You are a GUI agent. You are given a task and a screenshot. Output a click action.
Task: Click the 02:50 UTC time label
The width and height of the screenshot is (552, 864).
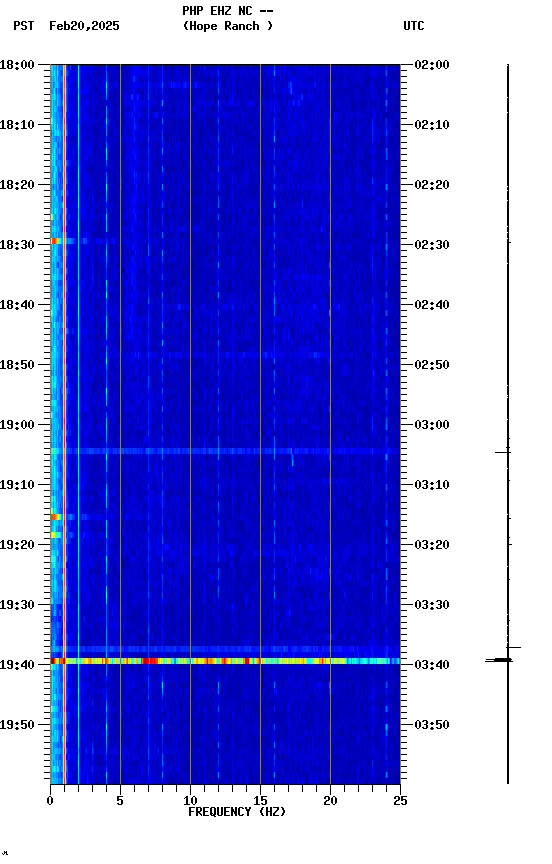click(432, 365)
